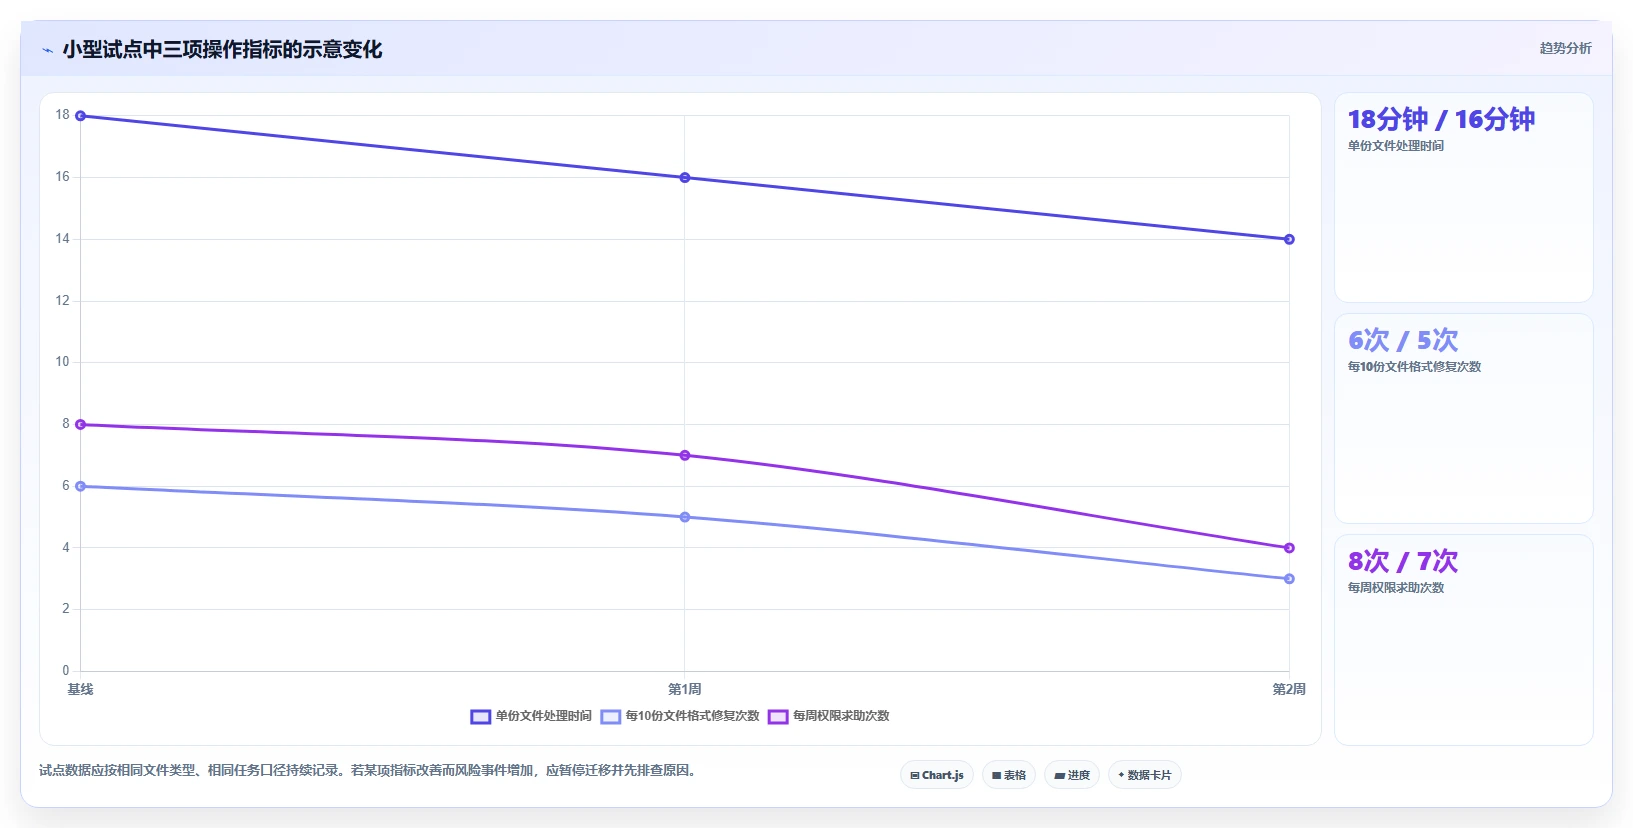Toggle 每周权限求助次数 legend swatch
This screenshot has height=828, width=1633.
coord(778,716)
